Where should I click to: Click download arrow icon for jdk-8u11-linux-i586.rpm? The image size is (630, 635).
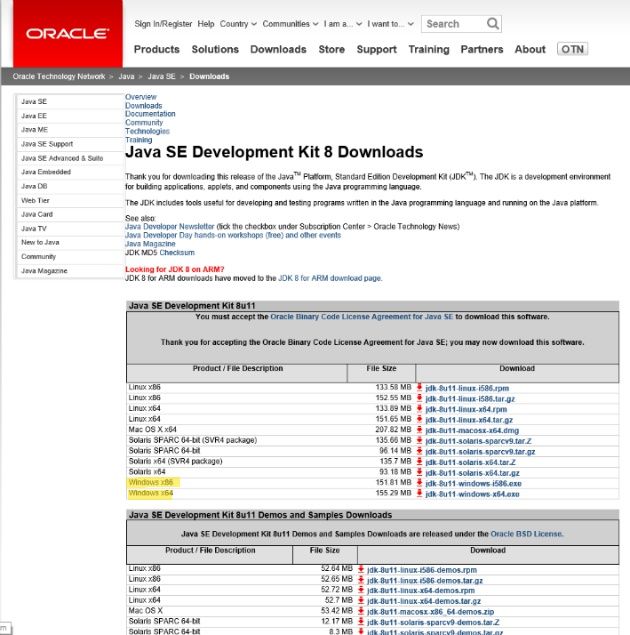(419, 388)
